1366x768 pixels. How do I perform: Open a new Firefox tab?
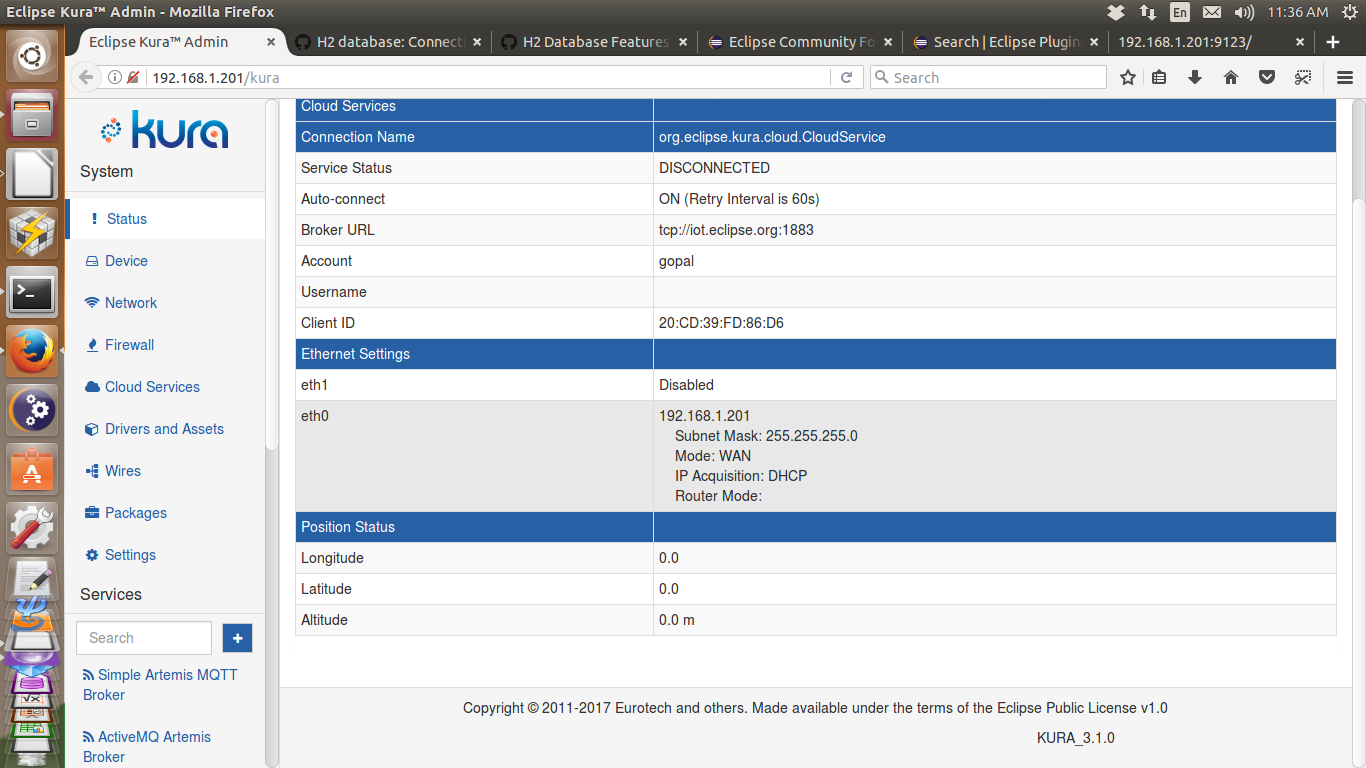[1332, 42]
